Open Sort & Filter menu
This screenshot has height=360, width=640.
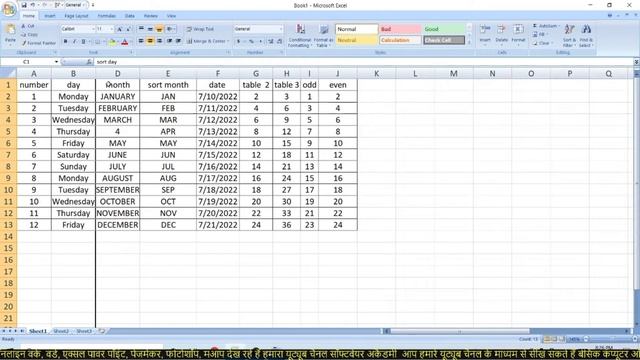click(569, 36)
